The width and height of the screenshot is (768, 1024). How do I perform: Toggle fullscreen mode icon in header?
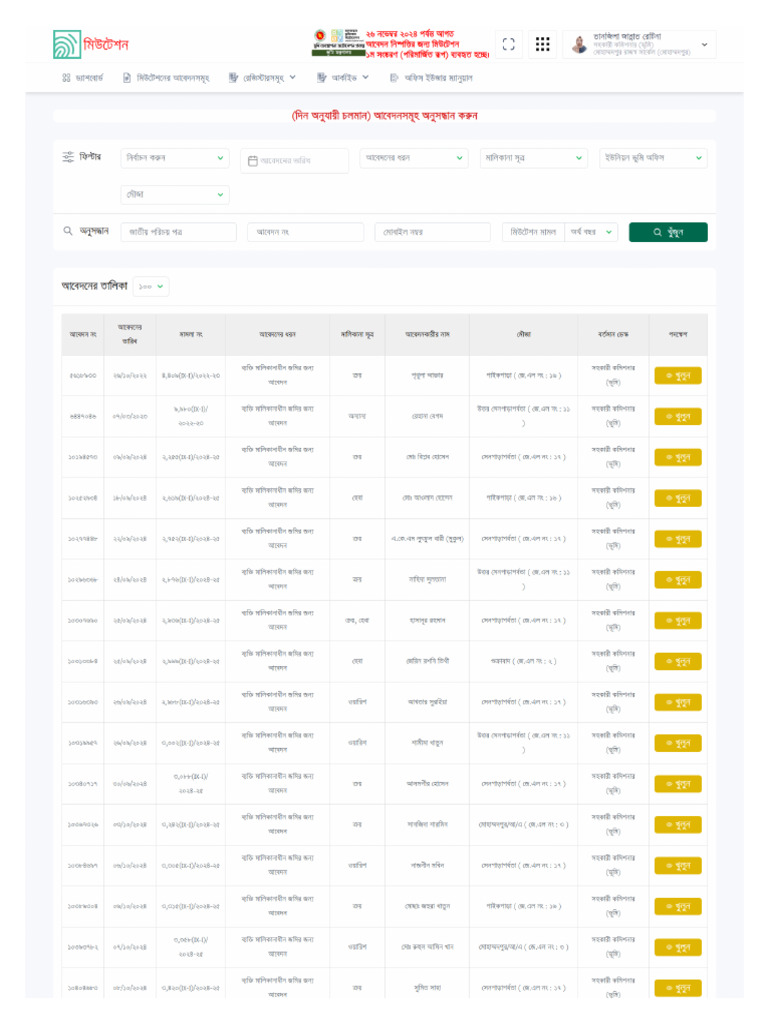[x=509, y=44]
